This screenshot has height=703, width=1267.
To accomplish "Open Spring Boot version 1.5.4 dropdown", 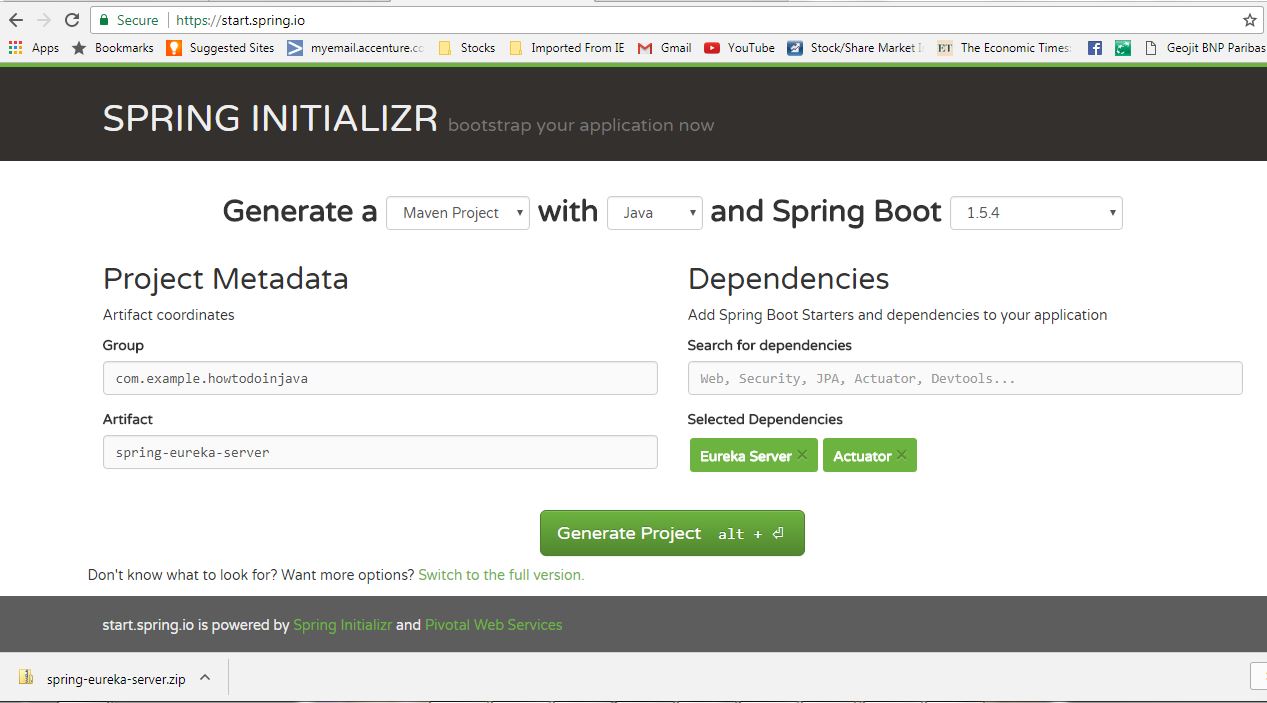I will point(1036,213).
